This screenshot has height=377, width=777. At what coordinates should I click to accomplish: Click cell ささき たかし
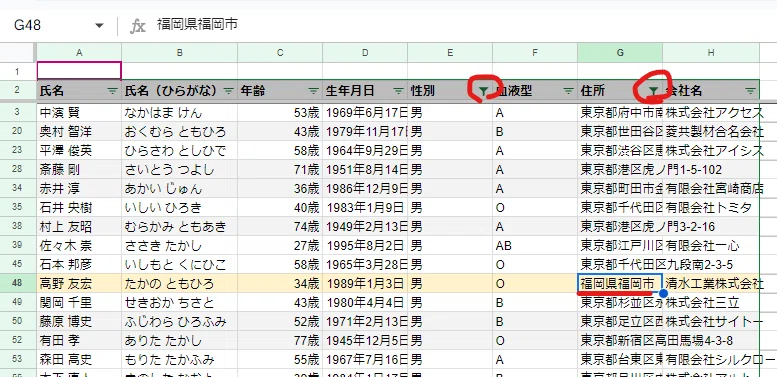point(179,246)
